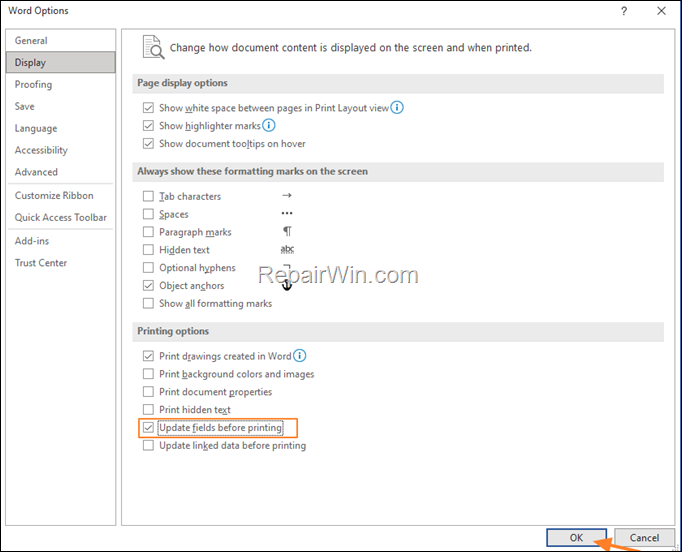The height and width of the screenshot is (552, 682).
Task: Click the Always show these formatting marks heading
Action: pos(253,171)
